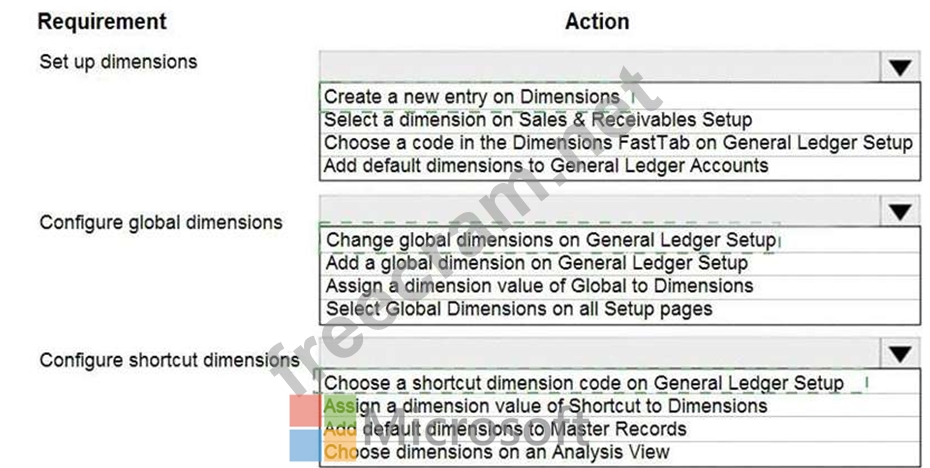The height and width of the screenshot is (468, 930).
Task: Click the Configure shortcut dimensions combo box field
Action: tap(600, 354)
